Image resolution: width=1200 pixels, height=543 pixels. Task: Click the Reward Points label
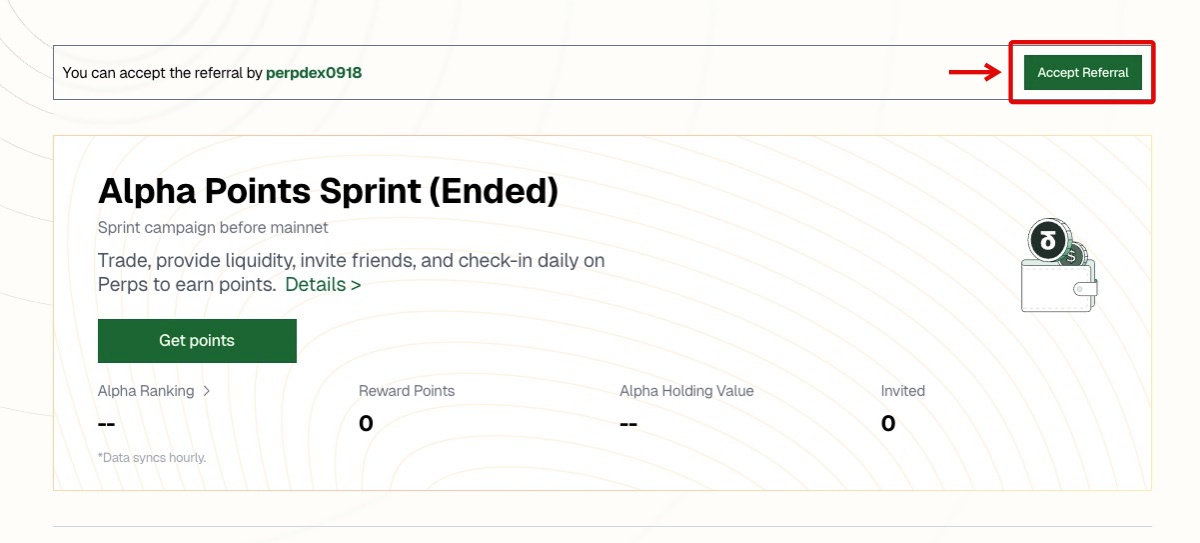pos(406,391)
